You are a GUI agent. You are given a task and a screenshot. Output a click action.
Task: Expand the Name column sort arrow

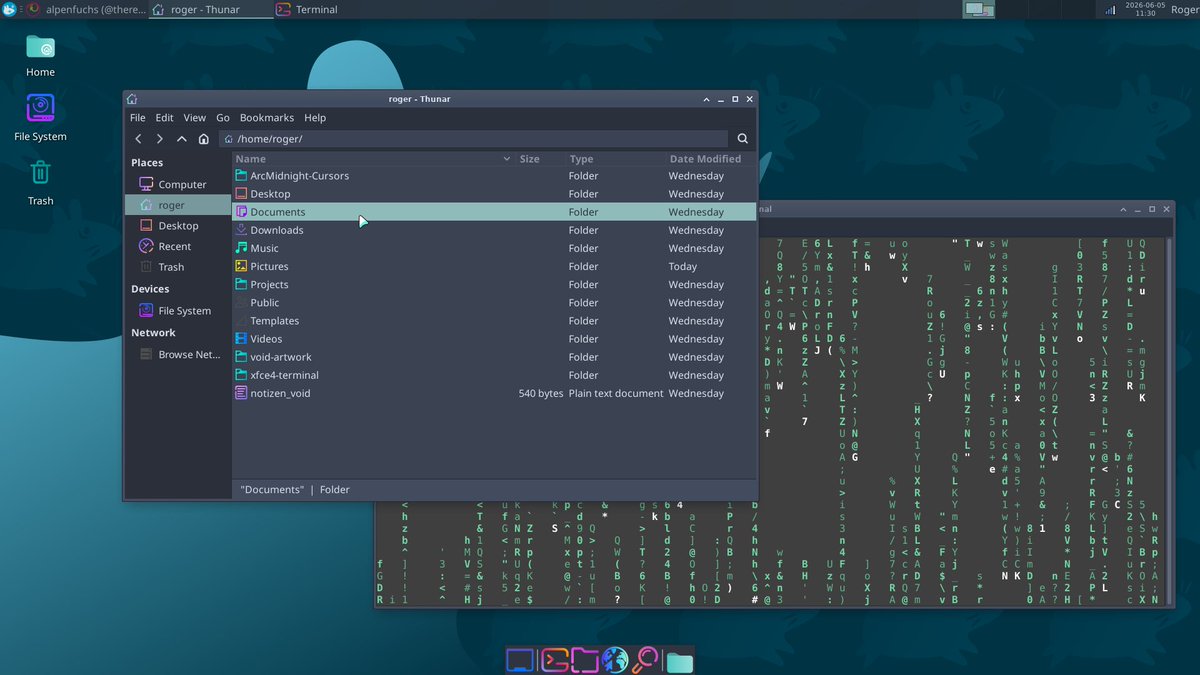[506, 159]
